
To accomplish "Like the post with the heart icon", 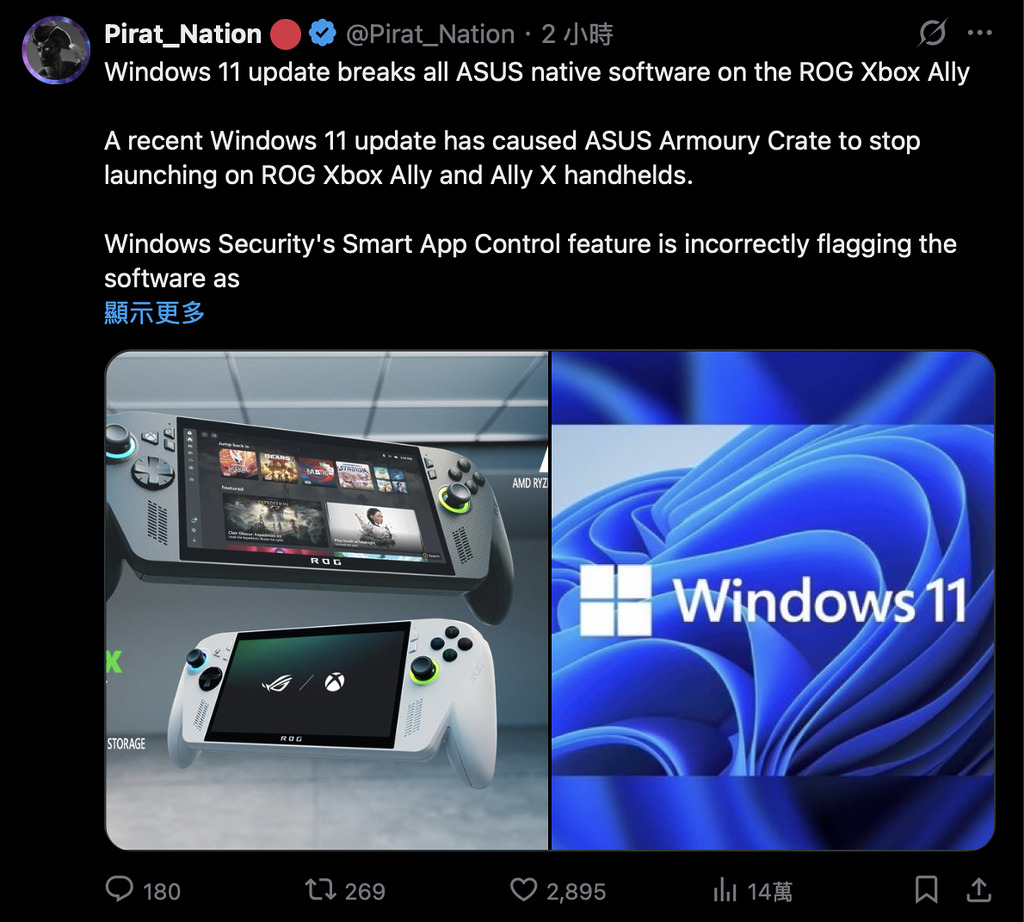I will pos(523,889).
